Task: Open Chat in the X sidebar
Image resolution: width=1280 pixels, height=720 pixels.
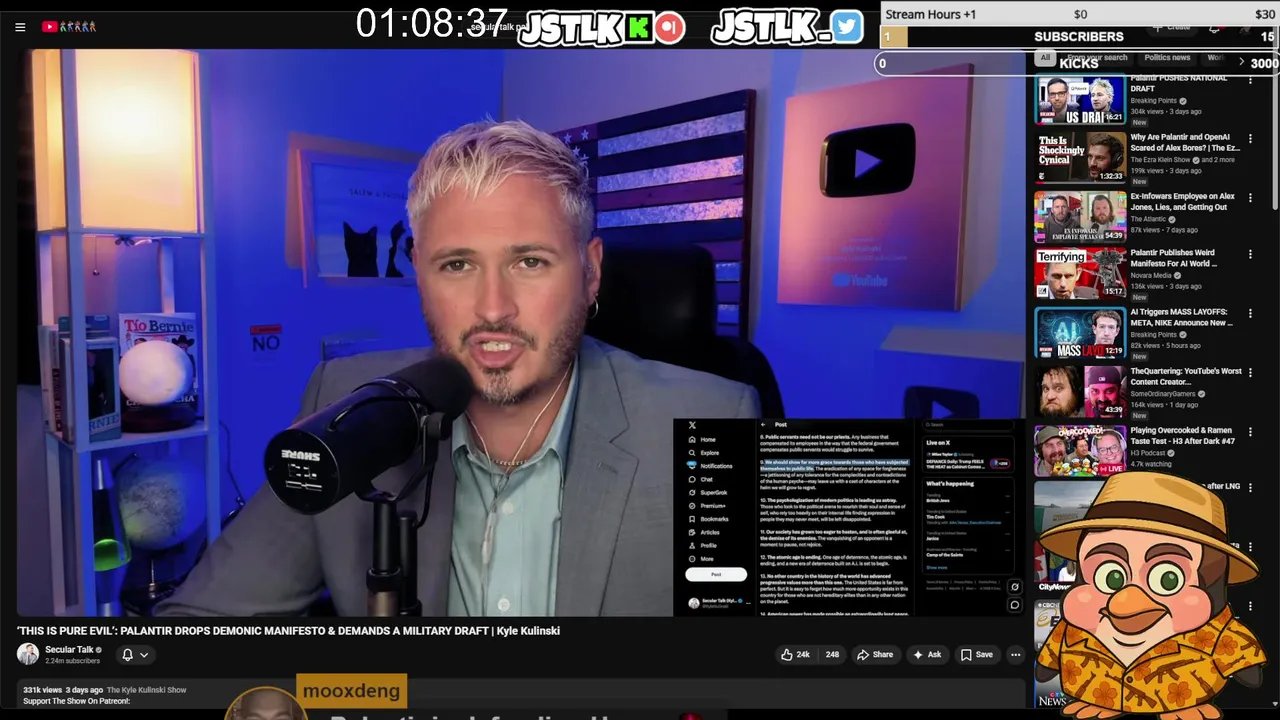Action: 700,480
